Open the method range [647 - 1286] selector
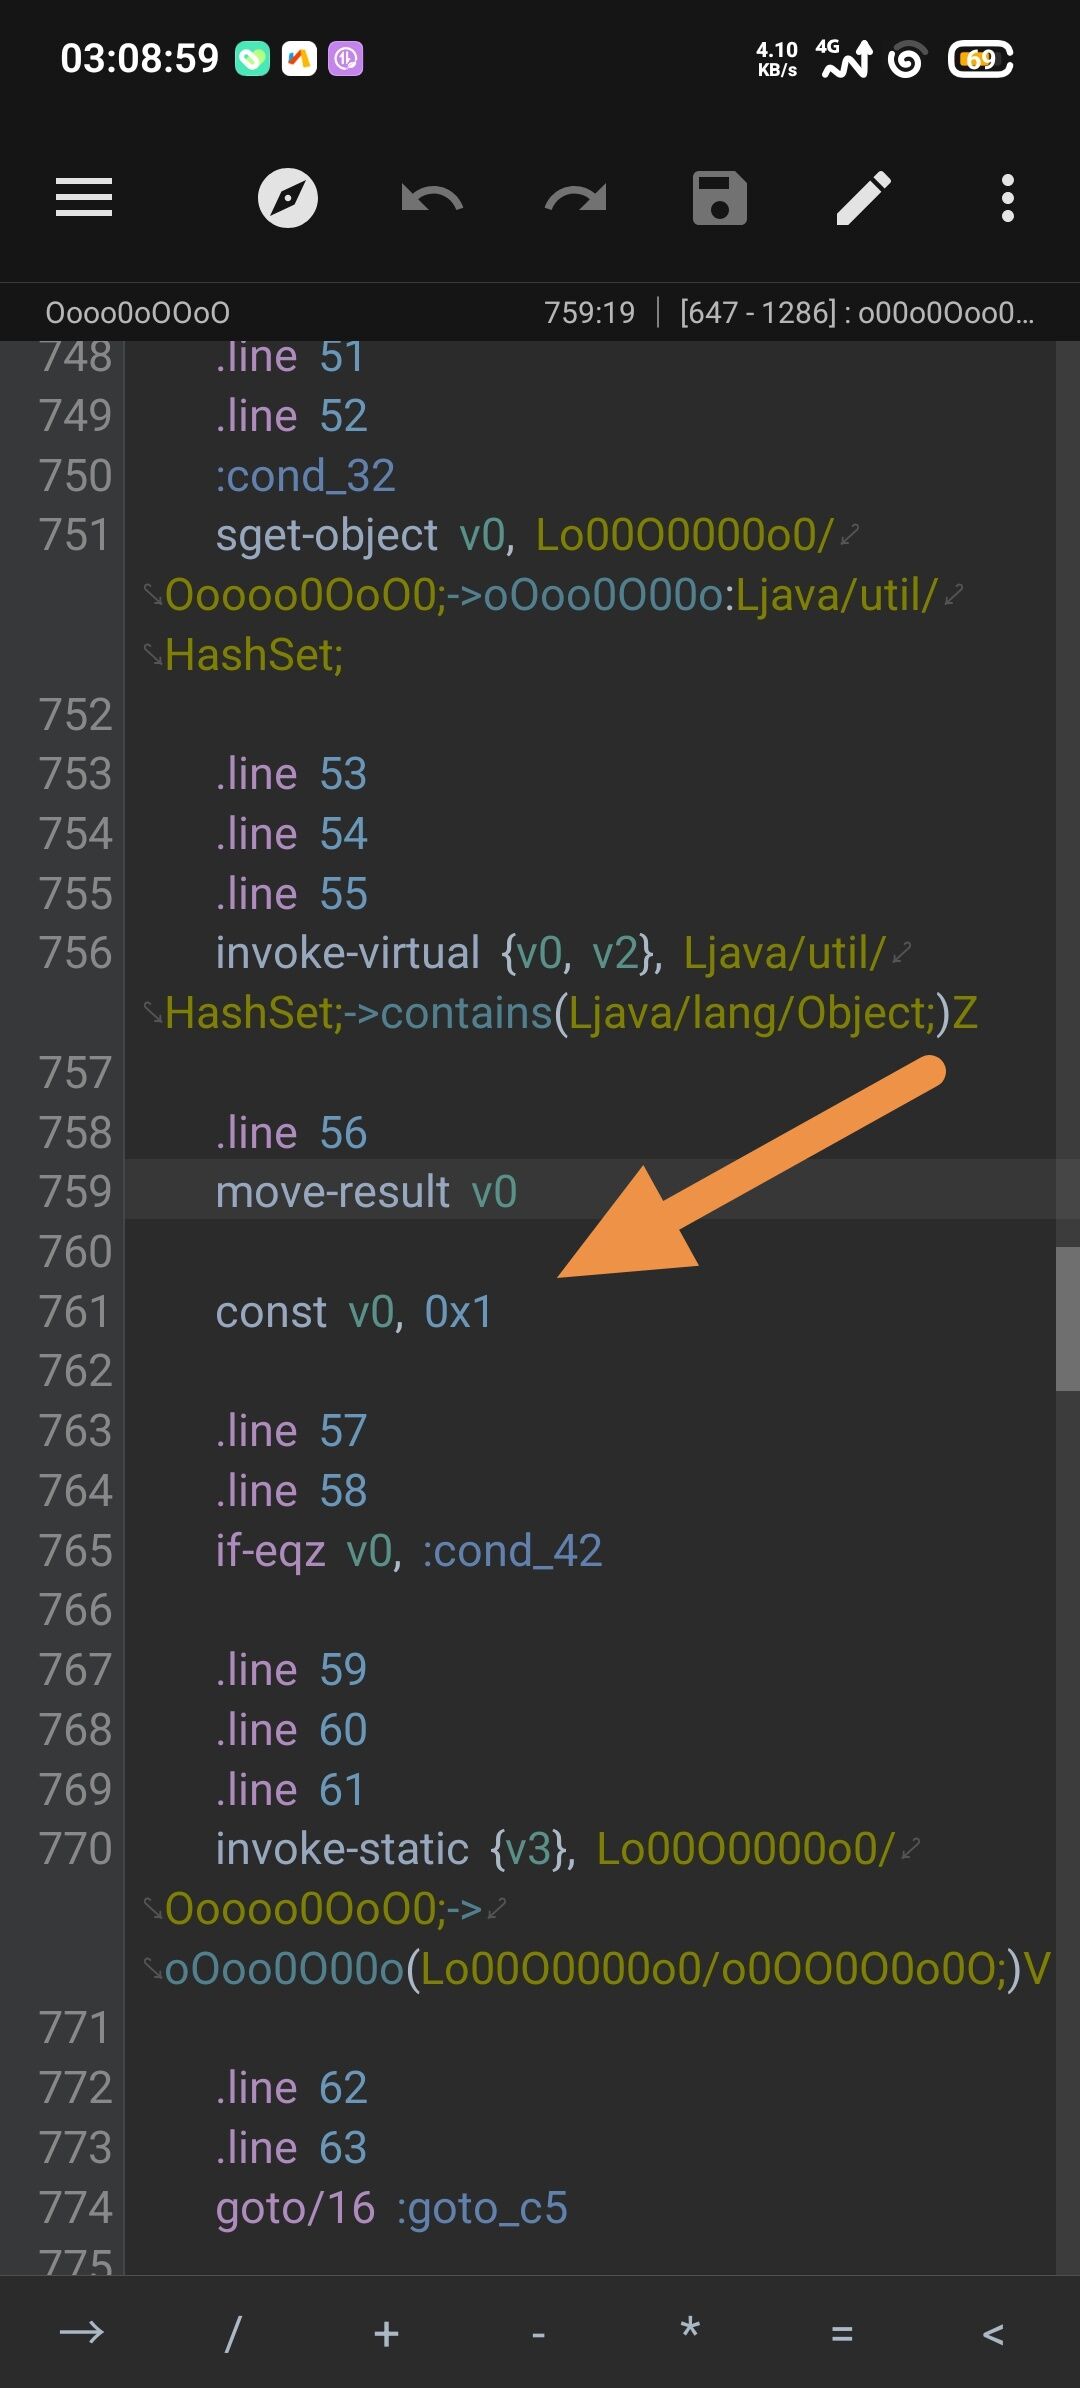This screenshot has width=1080, height=2388. (x=857, y=313)
